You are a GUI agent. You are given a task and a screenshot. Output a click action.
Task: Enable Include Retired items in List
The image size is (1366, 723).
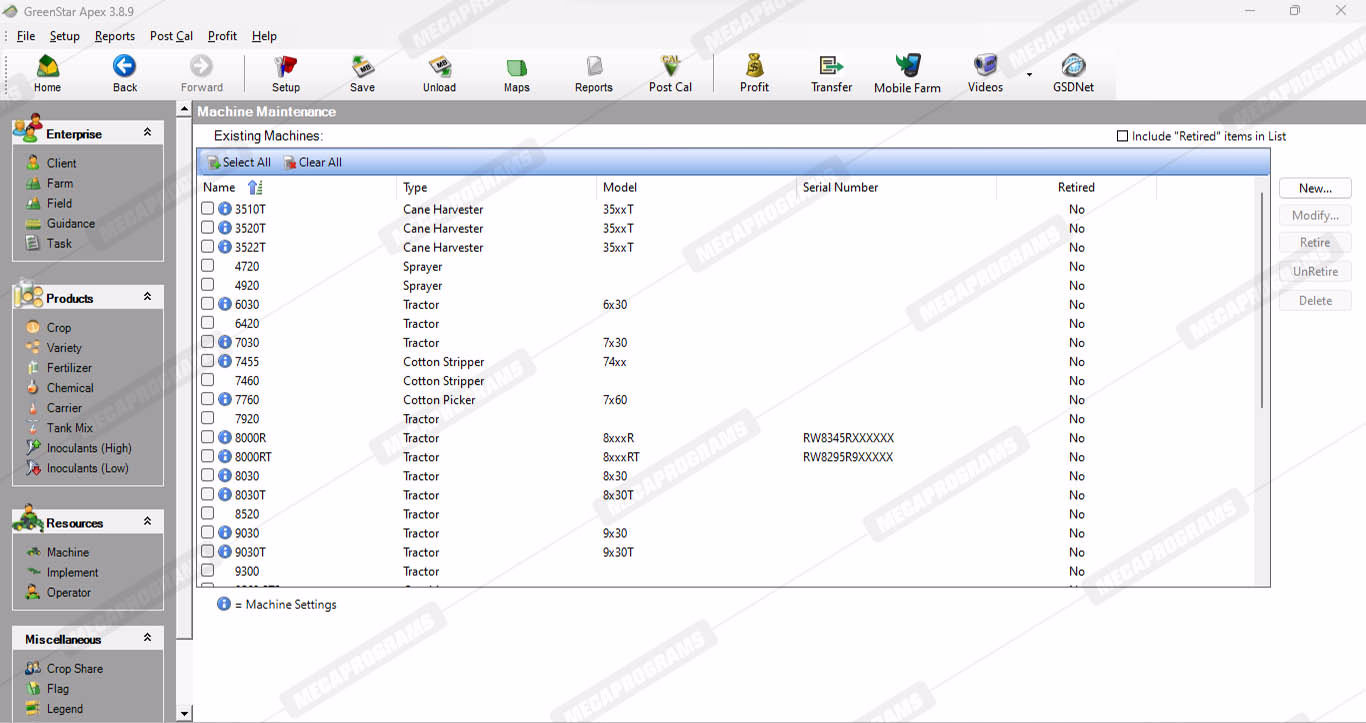pos(1122,136)
